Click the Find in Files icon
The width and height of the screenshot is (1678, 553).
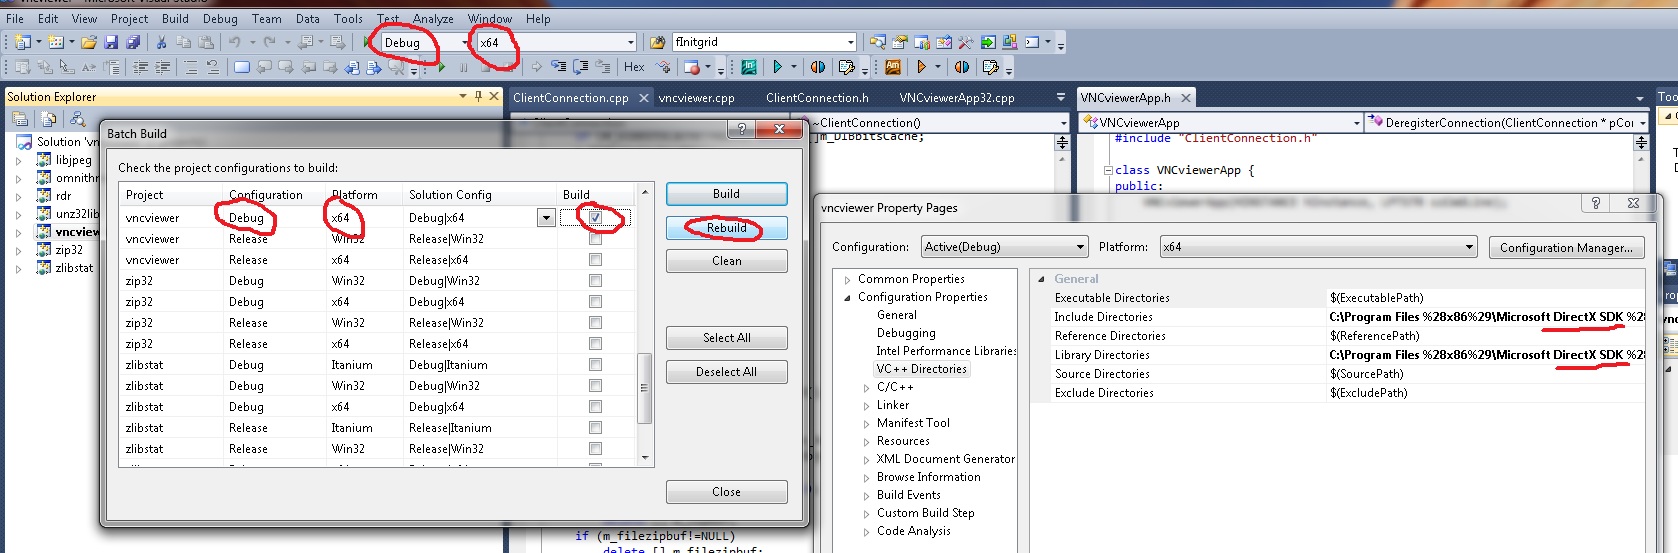658,42
